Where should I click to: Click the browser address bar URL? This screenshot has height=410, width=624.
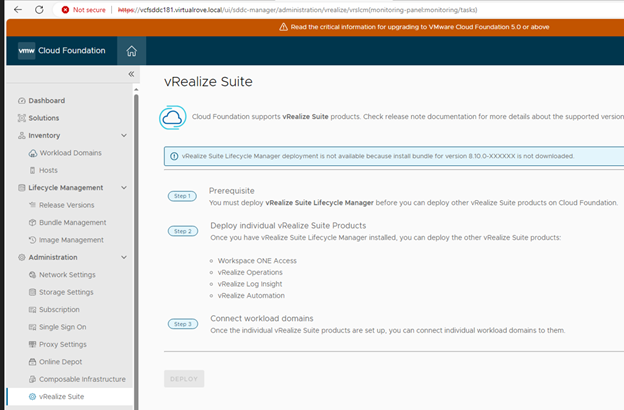[x=297, y=10]
